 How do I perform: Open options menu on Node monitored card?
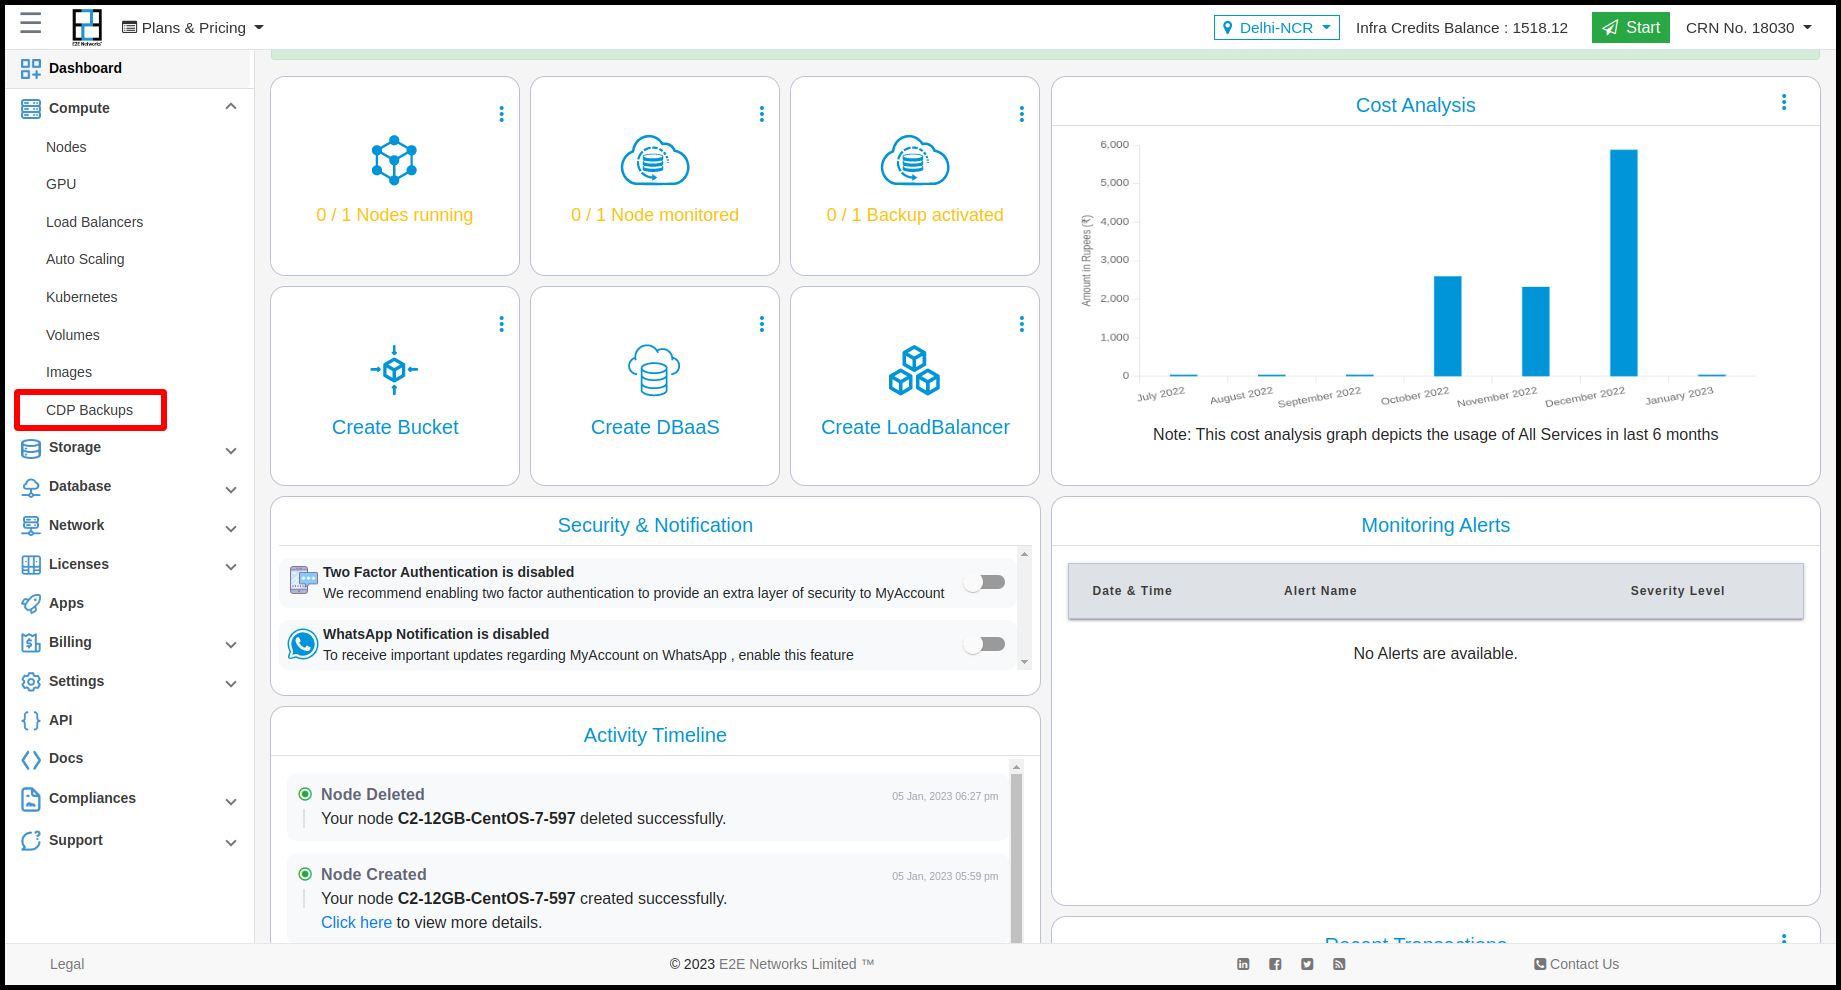762,114
